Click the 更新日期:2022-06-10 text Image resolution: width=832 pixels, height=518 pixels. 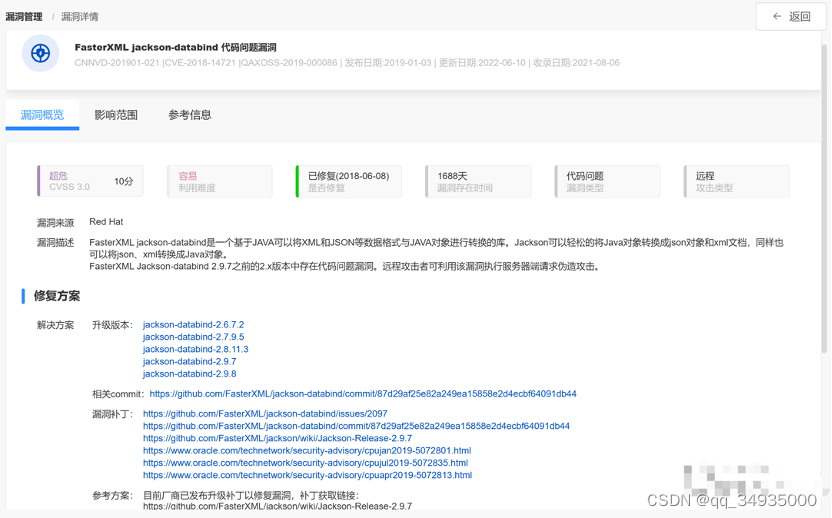click(482, 63)
